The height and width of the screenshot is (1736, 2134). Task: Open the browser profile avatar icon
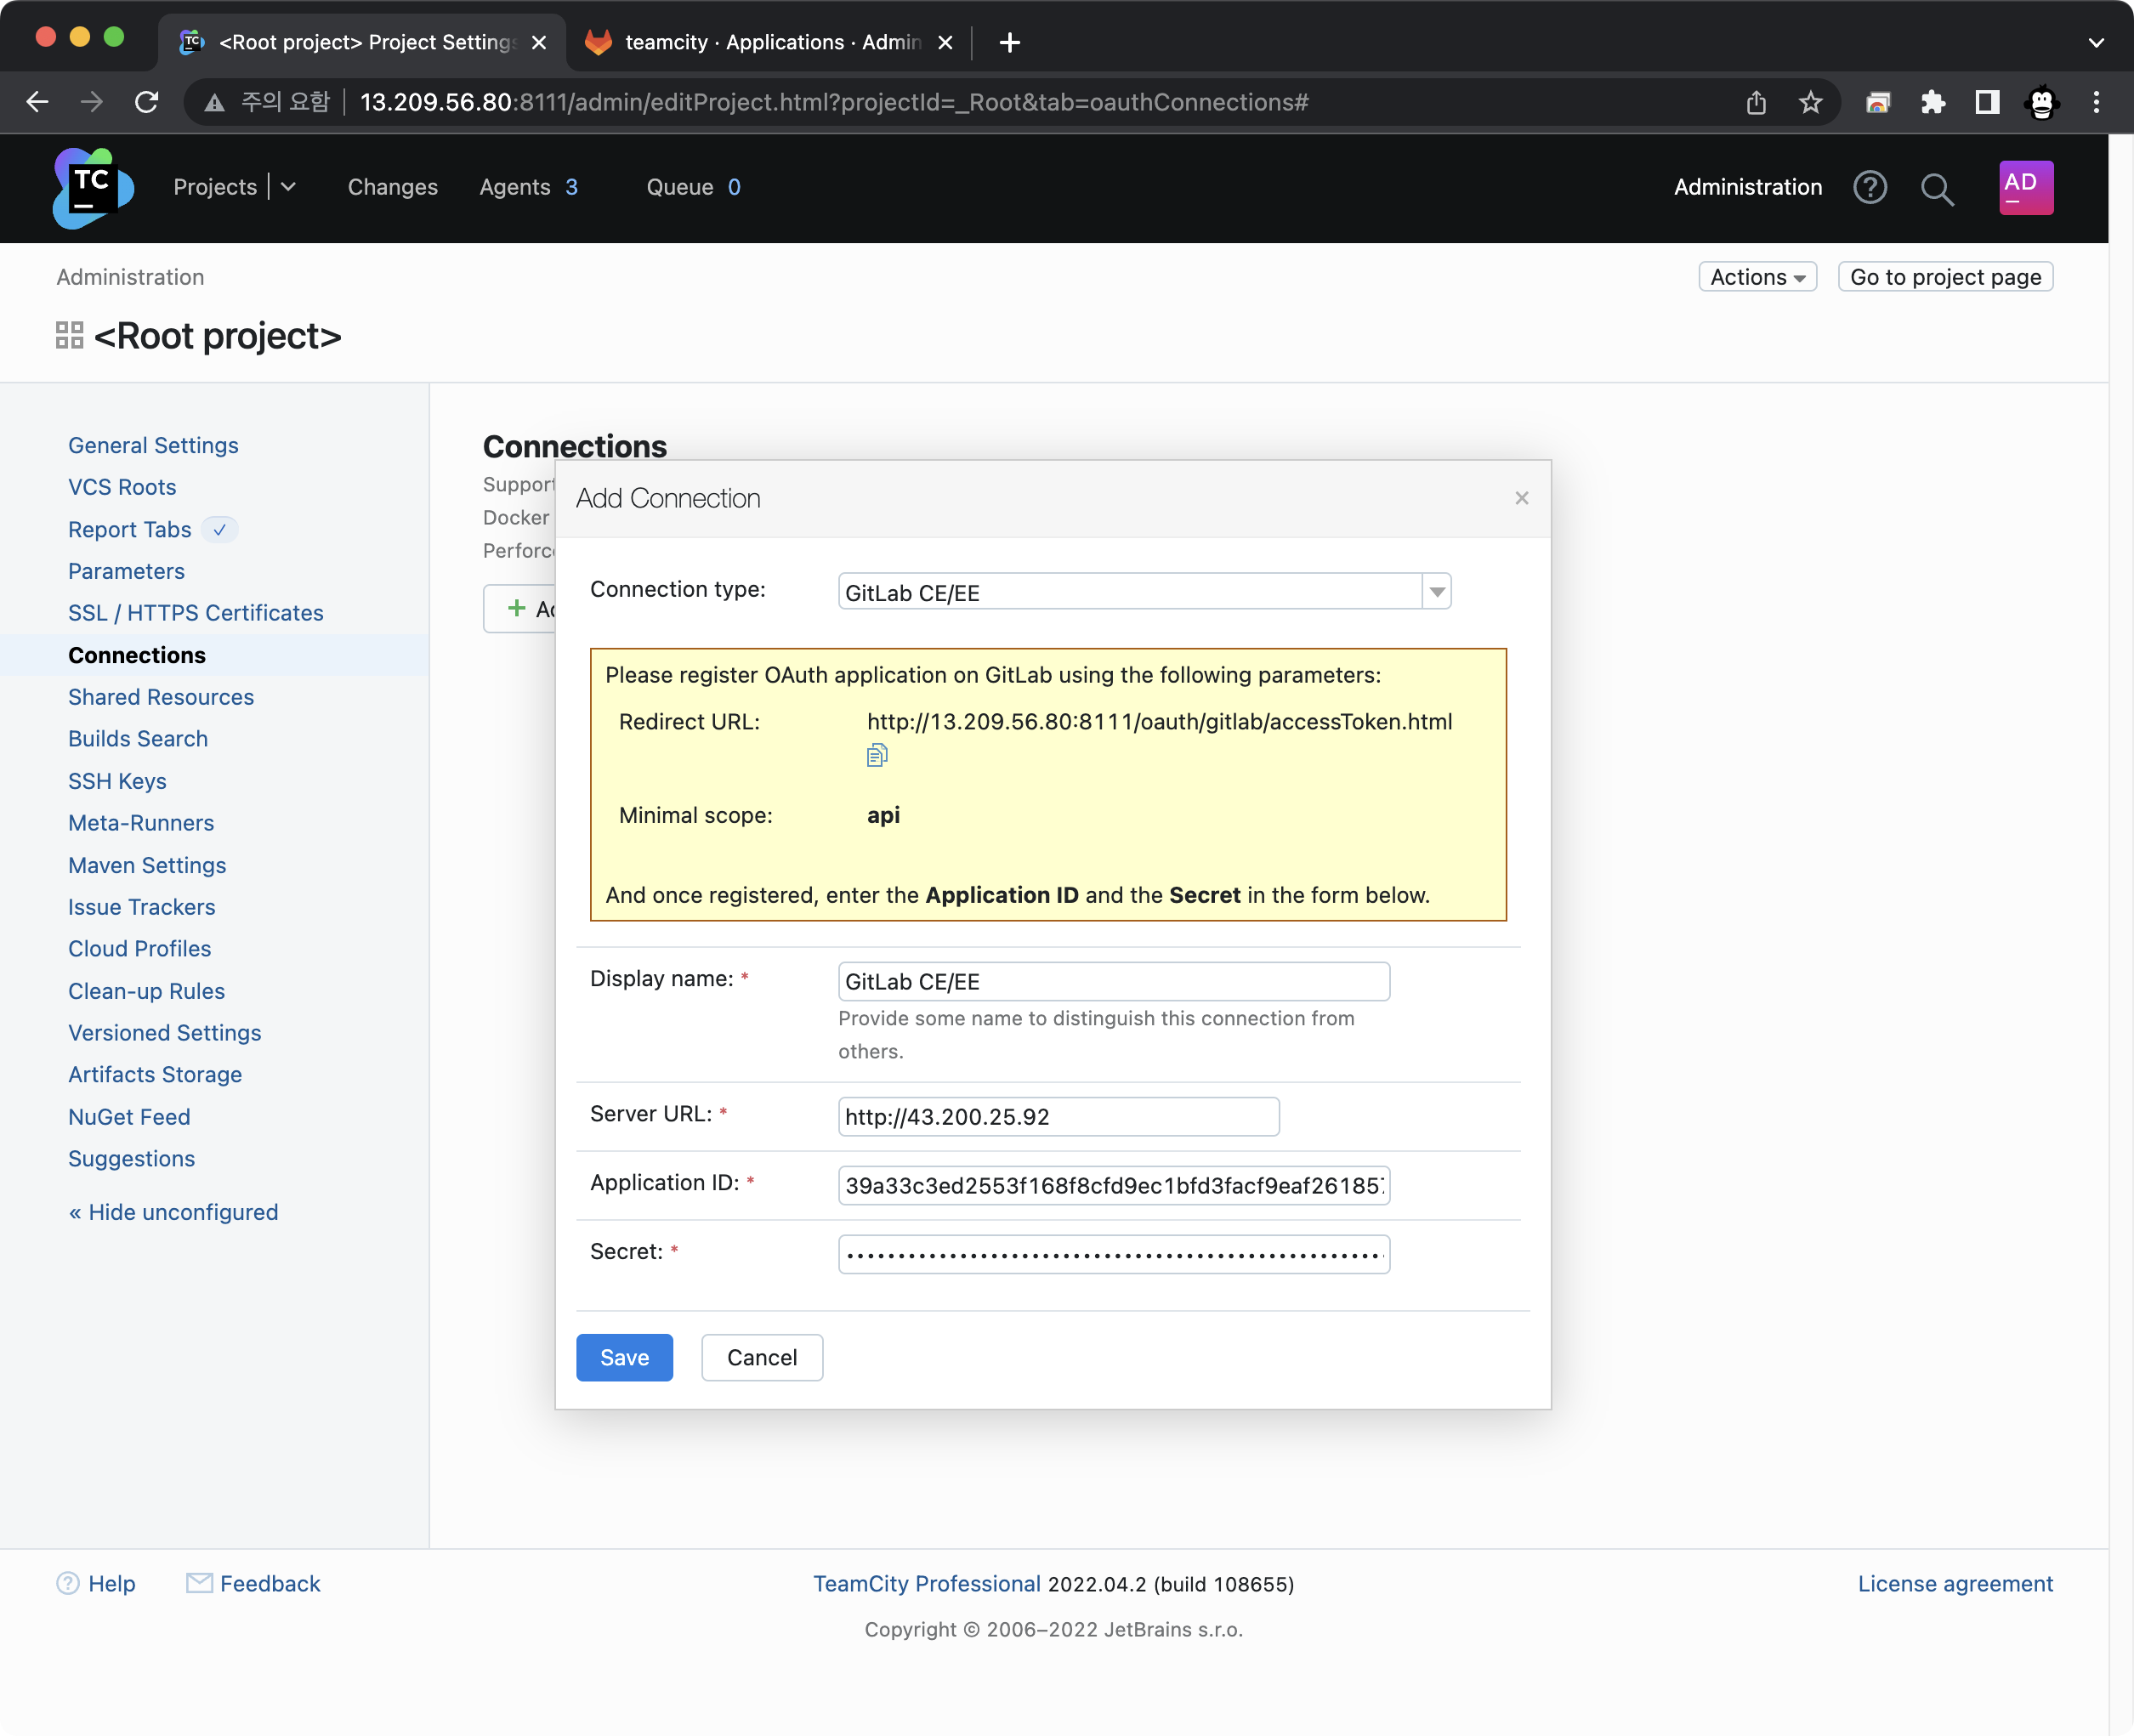(x=2042, y=102)
